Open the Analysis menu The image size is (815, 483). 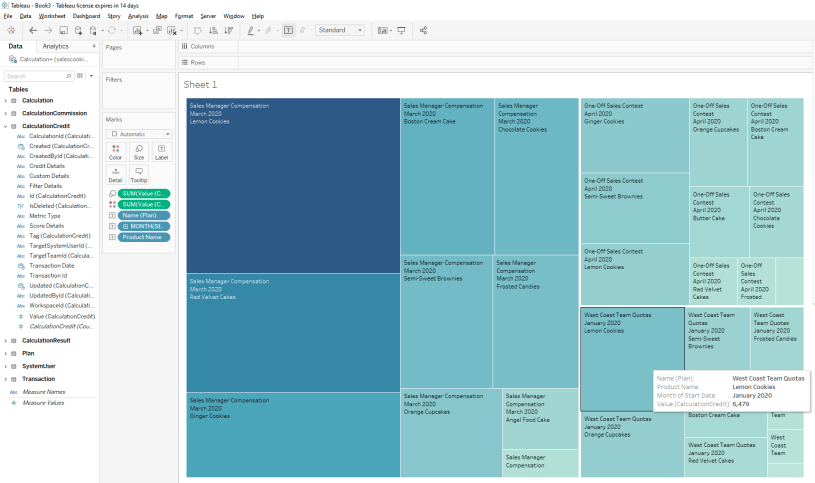pos(138,17)
